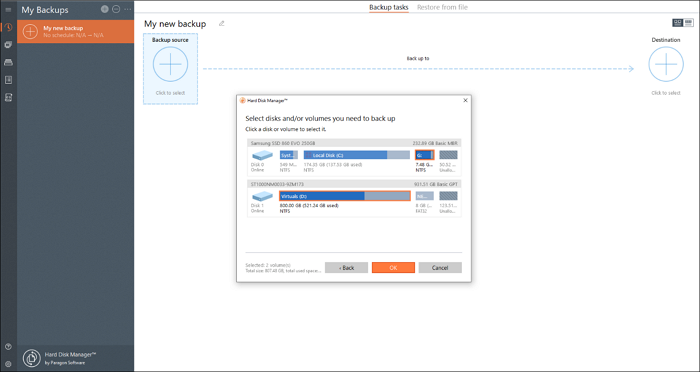Click the Back button in the dialog

point(346,268)
